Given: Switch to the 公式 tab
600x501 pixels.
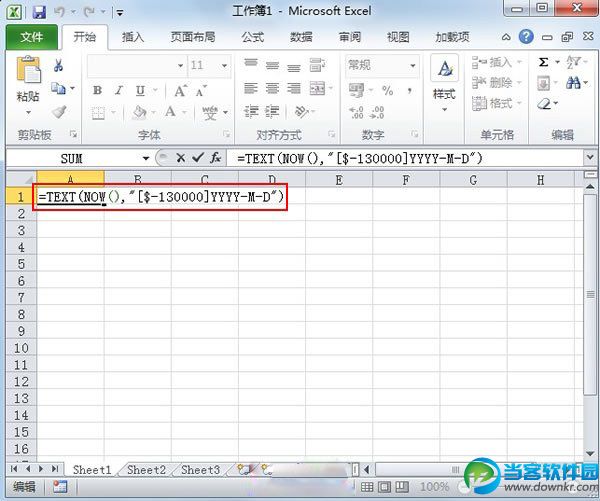Looking at the screenshot, I should point(253,37).
